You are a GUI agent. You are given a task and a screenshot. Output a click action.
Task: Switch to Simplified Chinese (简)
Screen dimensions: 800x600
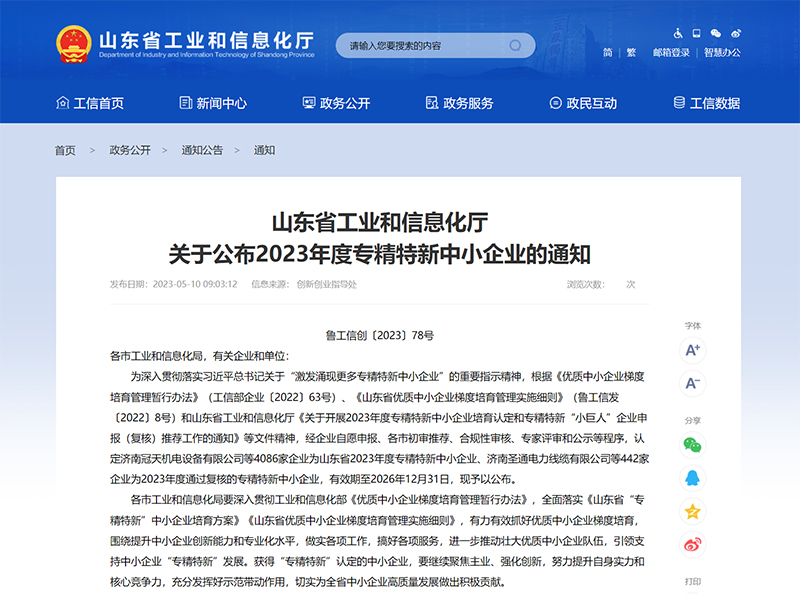[x=608, y=52]
